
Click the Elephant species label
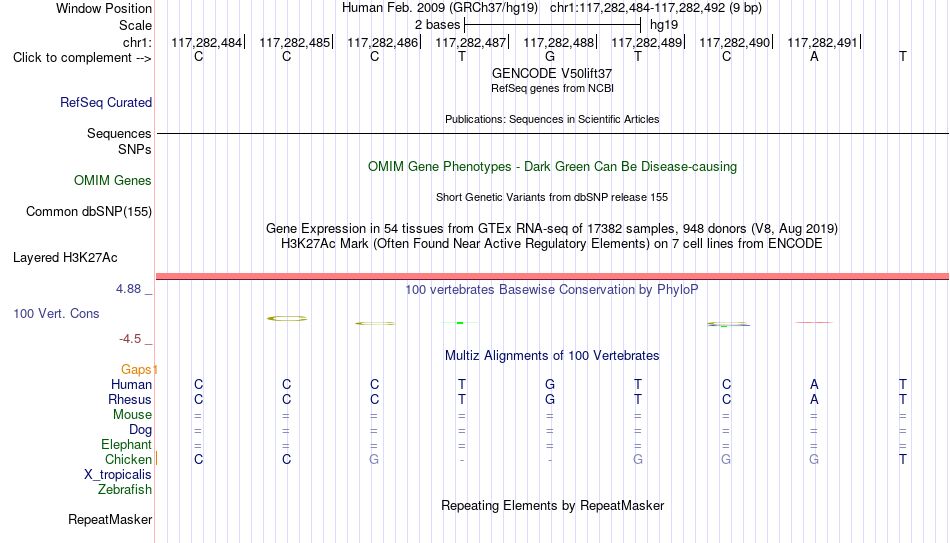pos(127,445)
